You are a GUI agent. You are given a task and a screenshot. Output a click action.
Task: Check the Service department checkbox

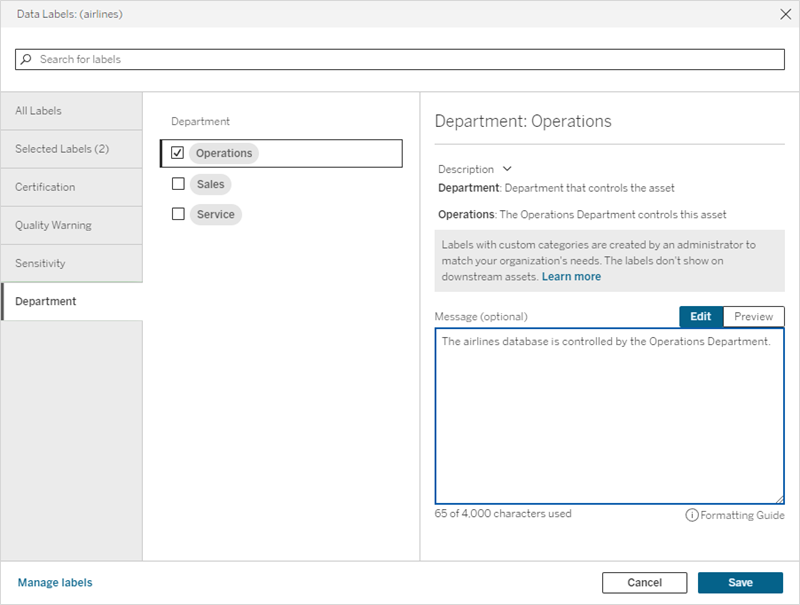tap(178, 214)
